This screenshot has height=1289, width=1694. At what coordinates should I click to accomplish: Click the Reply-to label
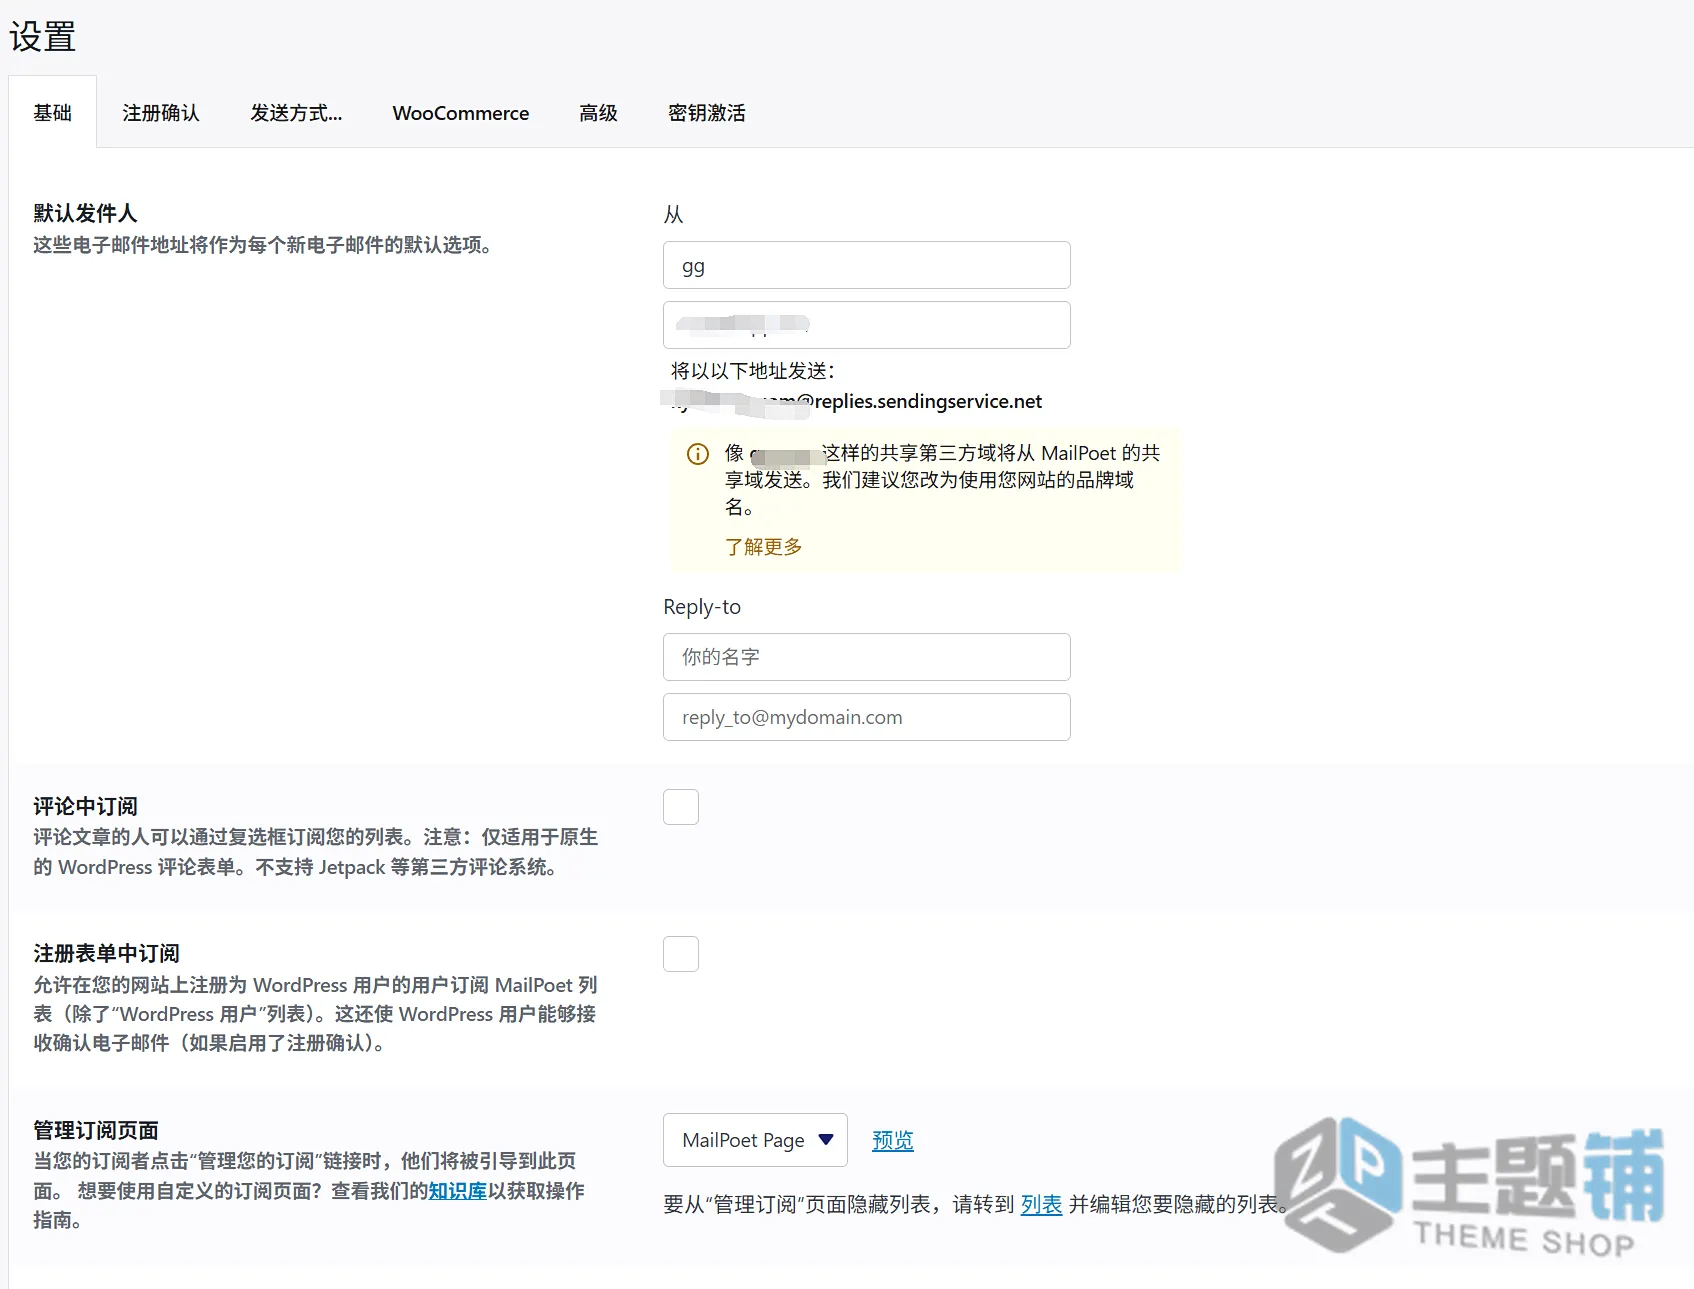tap(702, 607)
